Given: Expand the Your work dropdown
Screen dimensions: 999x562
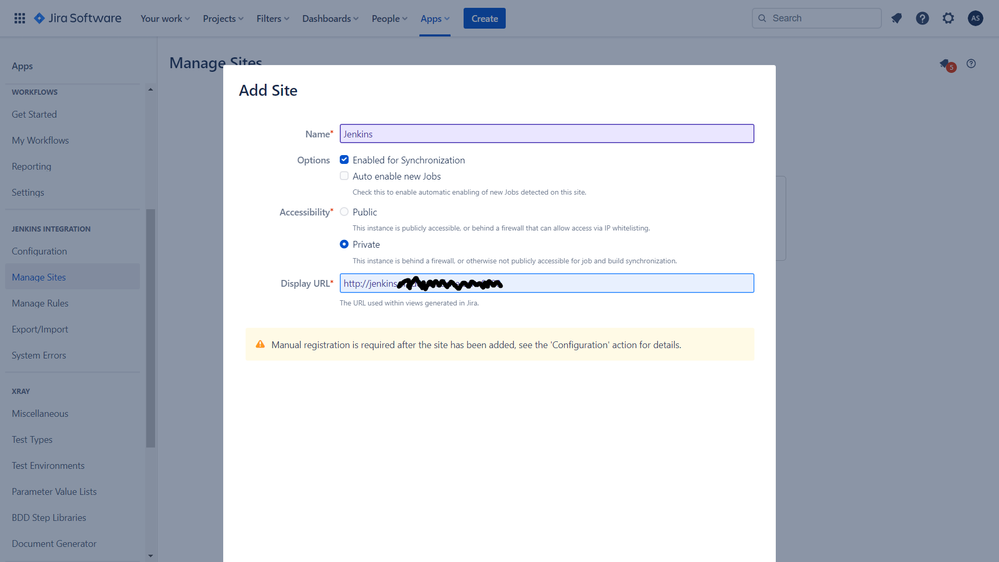Looking at the screenshot, I should pyautogui.click(x=165, y=18).
